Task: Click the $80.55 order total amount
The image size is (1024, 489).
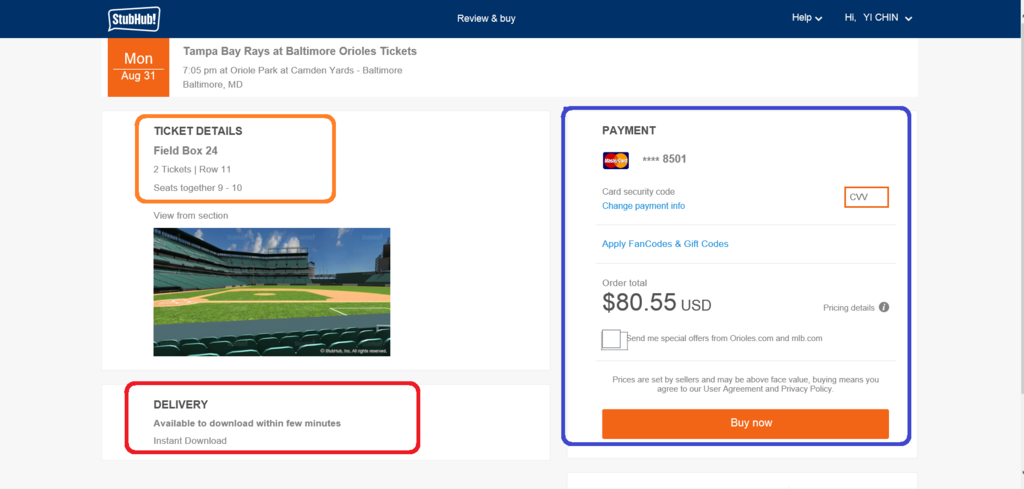Action: [639, 302]
